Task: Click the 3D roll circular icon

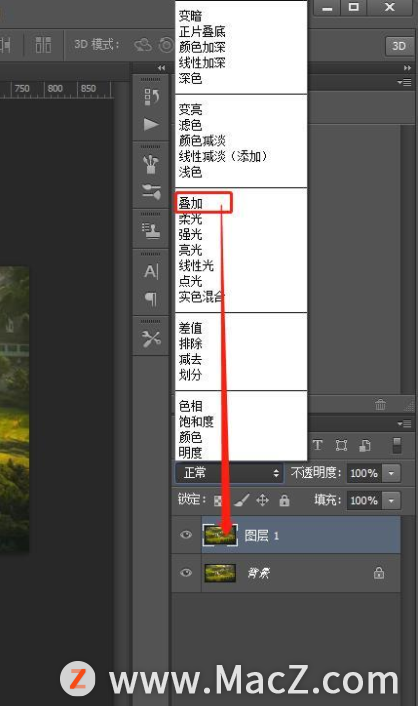Action: (x=167, y=45)
